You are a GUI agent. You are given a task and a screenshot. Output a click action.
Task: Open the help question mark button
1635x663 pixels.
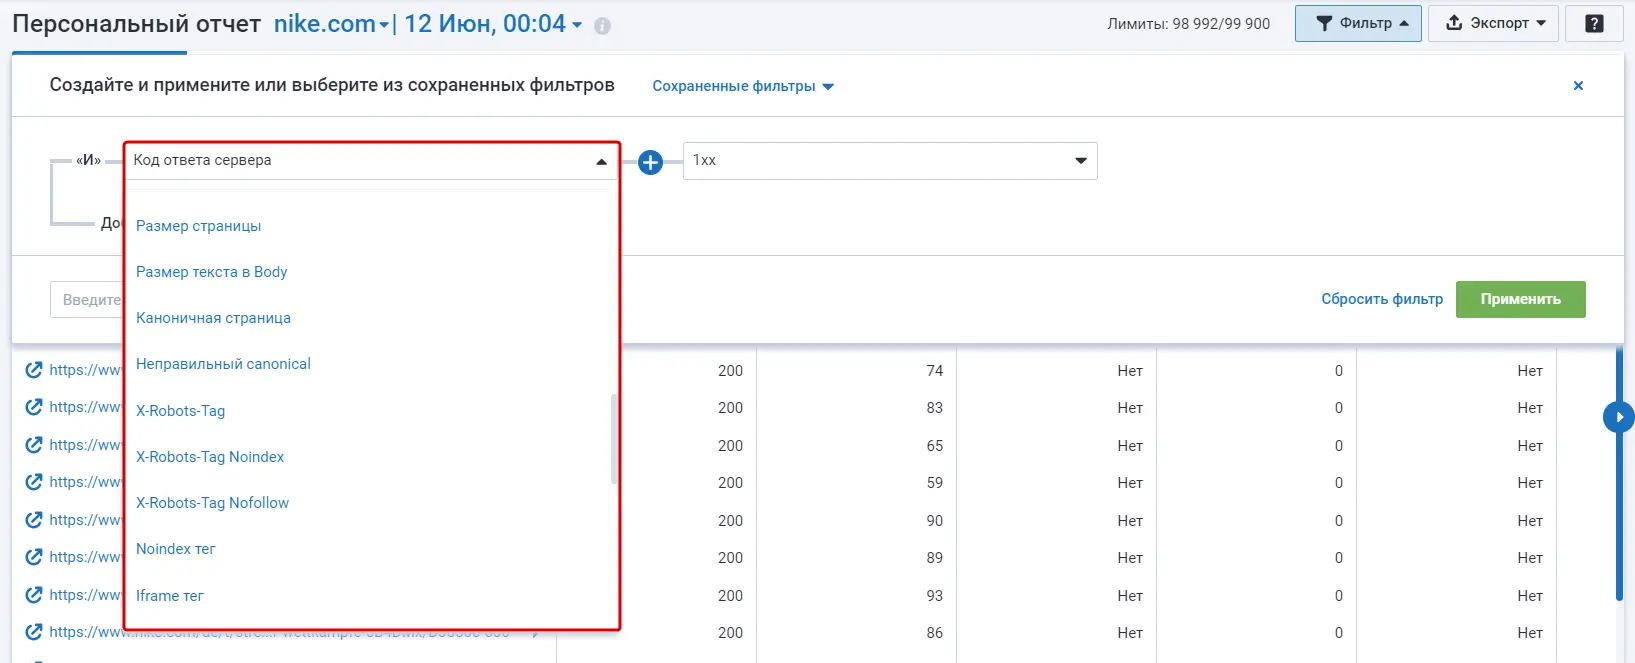pos(1594,23)
